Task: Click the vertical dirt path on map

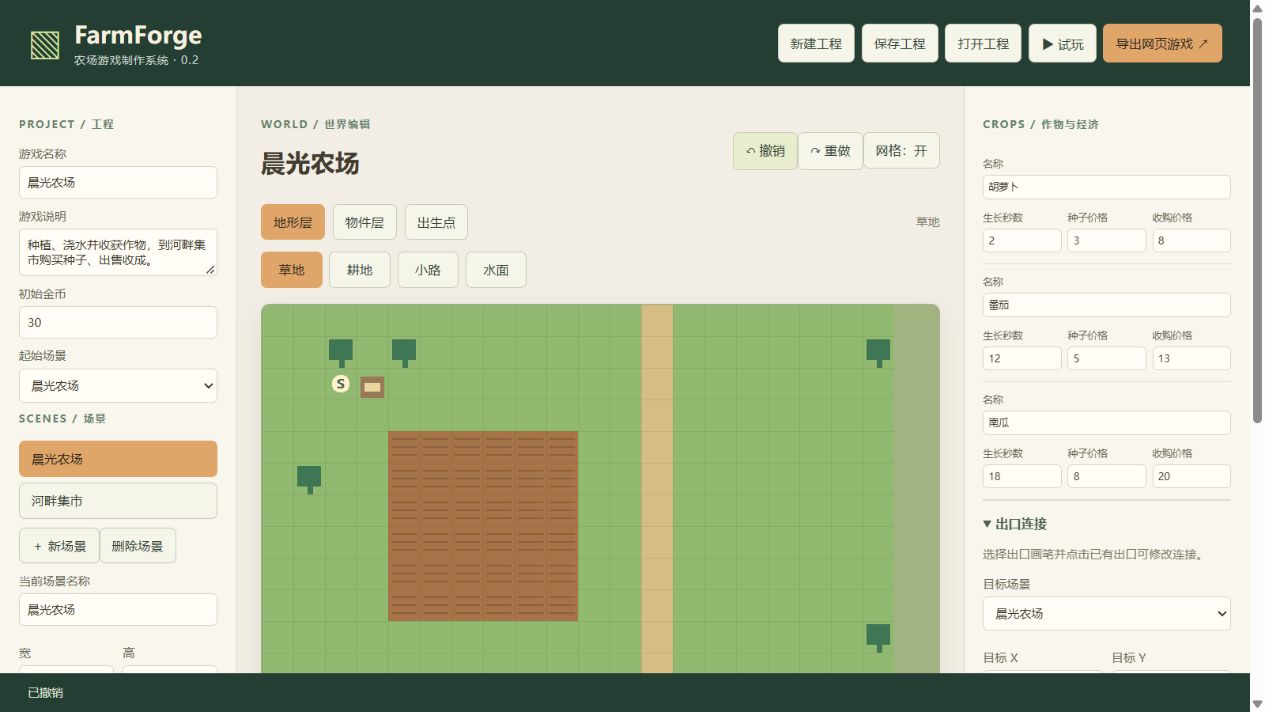Action: 657,488
